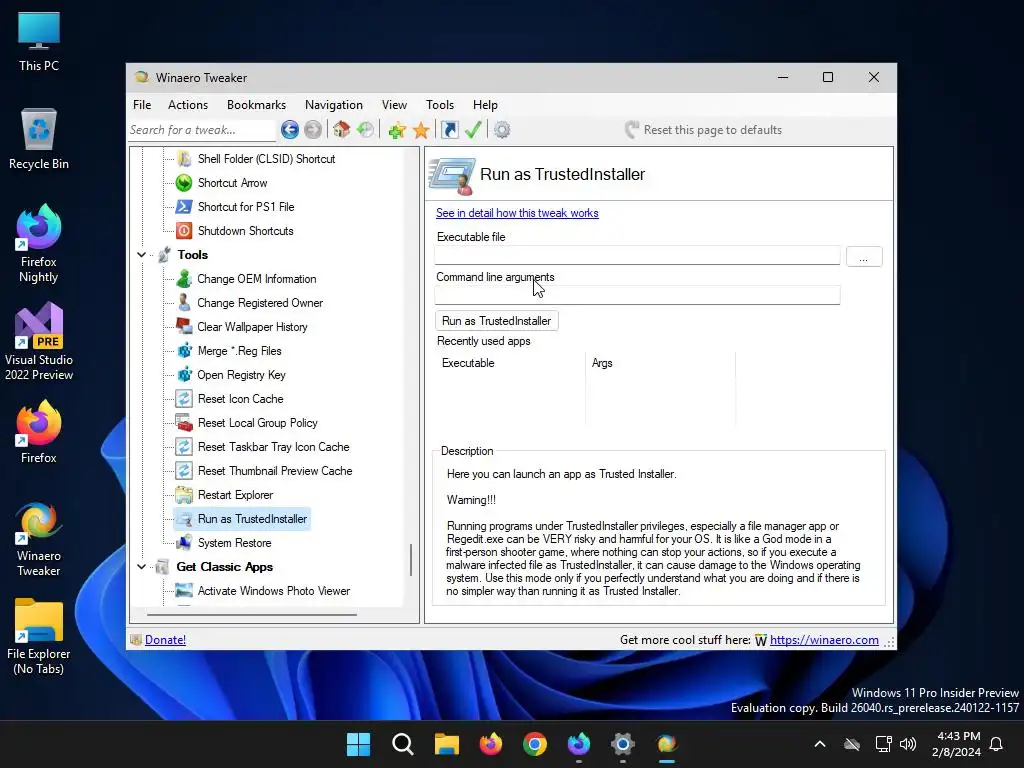Click the System Restore icon
This screenshot has height=768, width=1024.
(184, 543)
